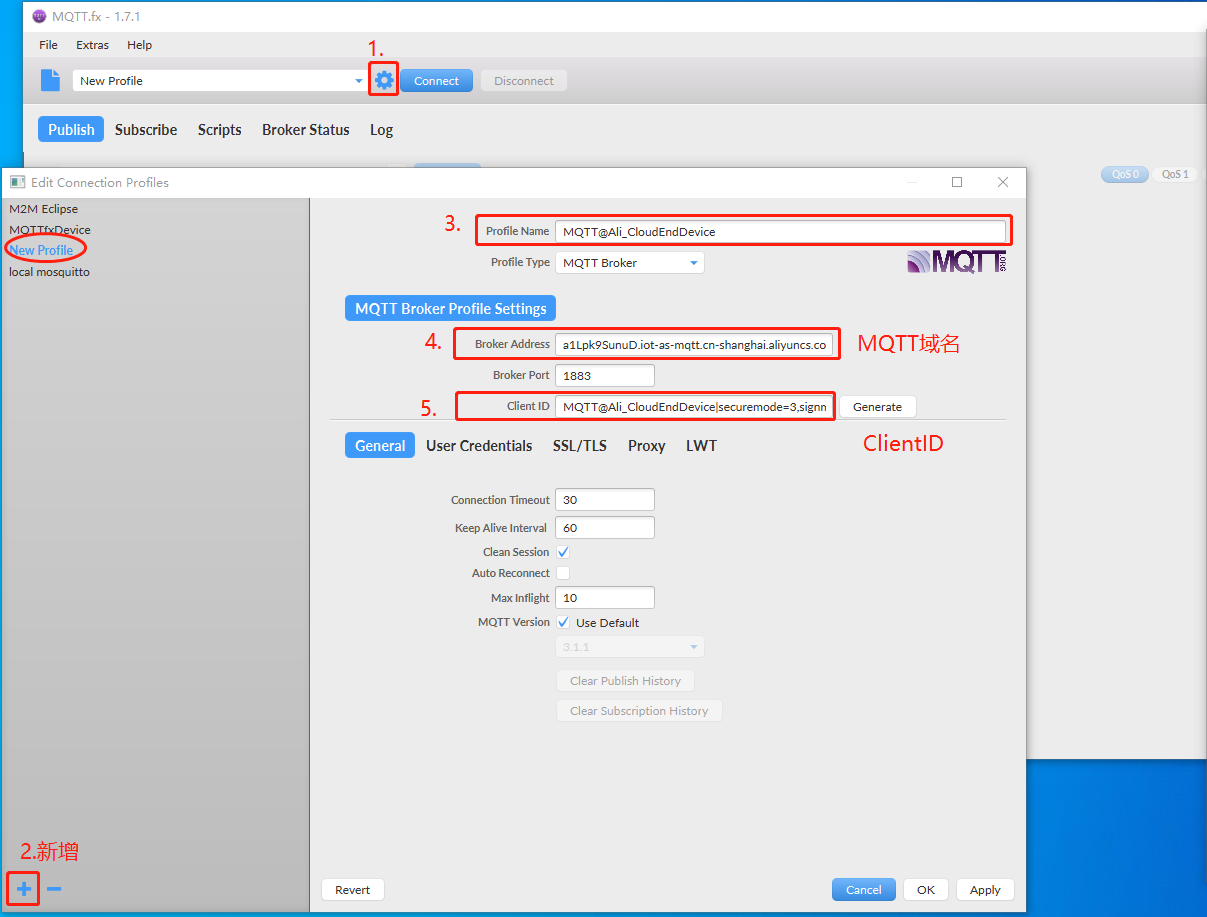Open connection profile settings gear
The image size is (1207, 917).
[384, 80]
